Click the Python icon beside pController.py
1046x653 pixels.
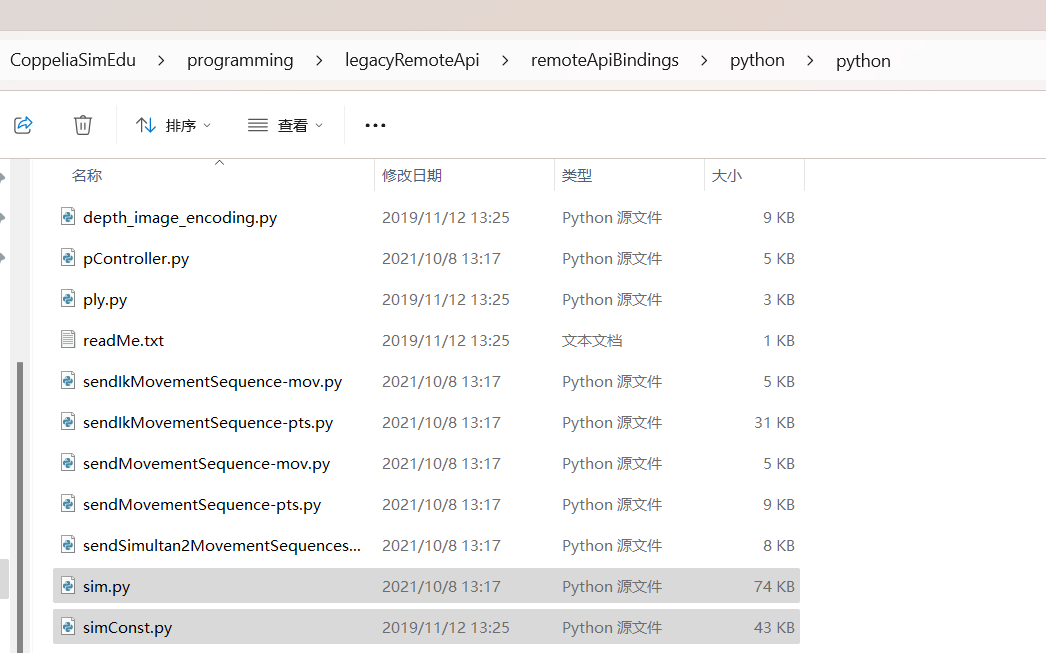[x=67, y=258]
